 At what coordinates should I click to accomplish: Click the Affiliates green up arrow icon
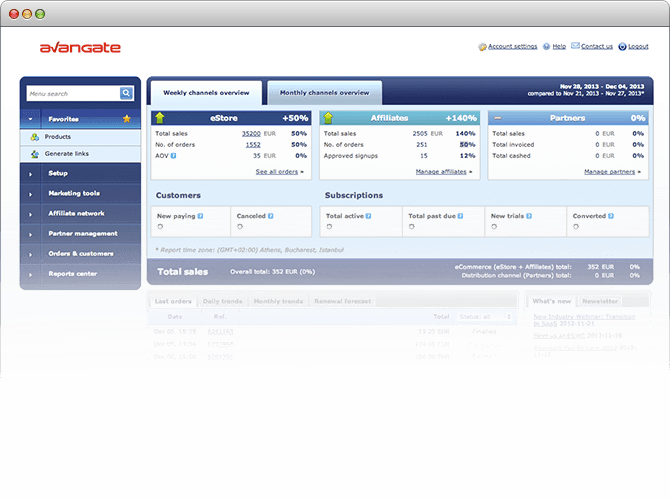(x=328, y=118)
